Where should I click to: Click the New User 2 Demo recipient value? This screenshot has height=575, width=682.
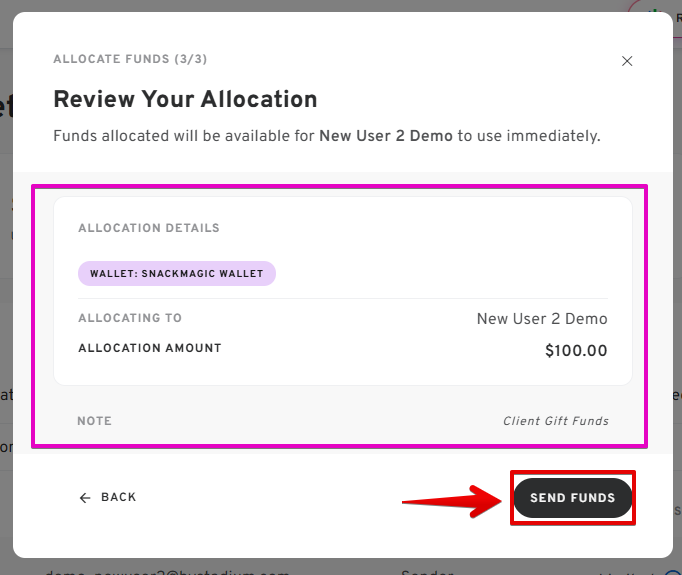coord(542,319)
